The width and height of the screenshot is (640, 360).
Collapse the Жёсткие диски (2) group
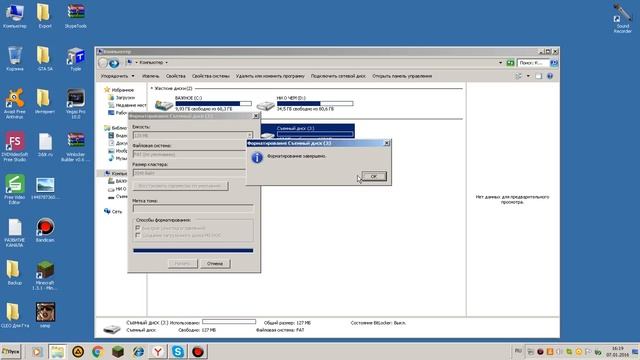(x=152, y=88)
